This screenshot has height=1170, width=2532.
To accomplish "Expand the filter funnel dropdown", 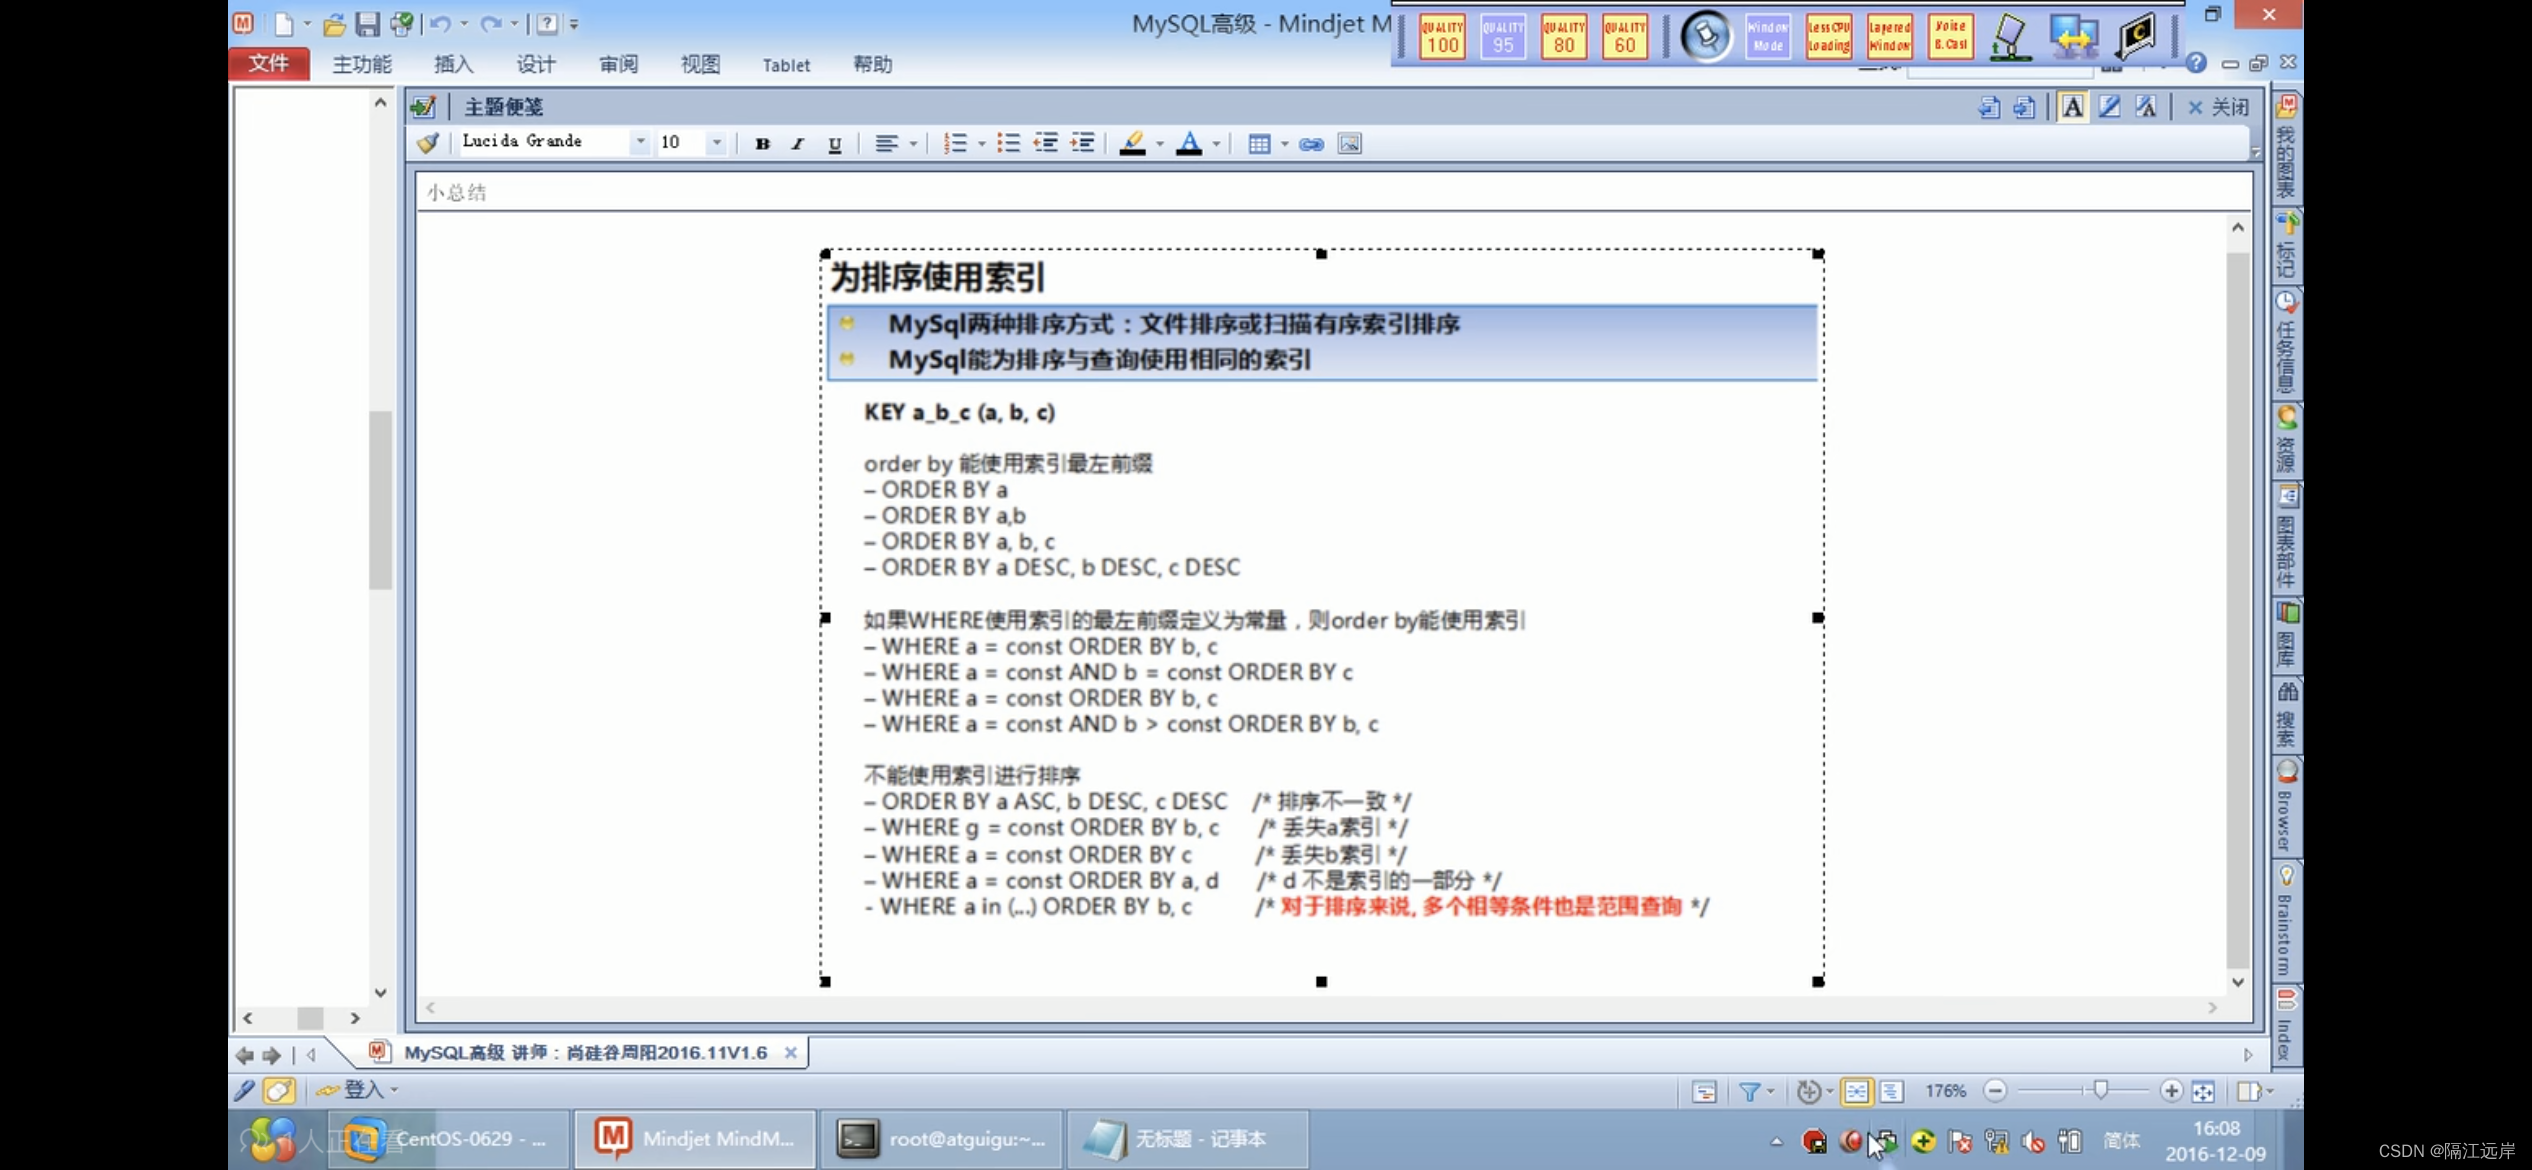I will click(1771, 1091).
